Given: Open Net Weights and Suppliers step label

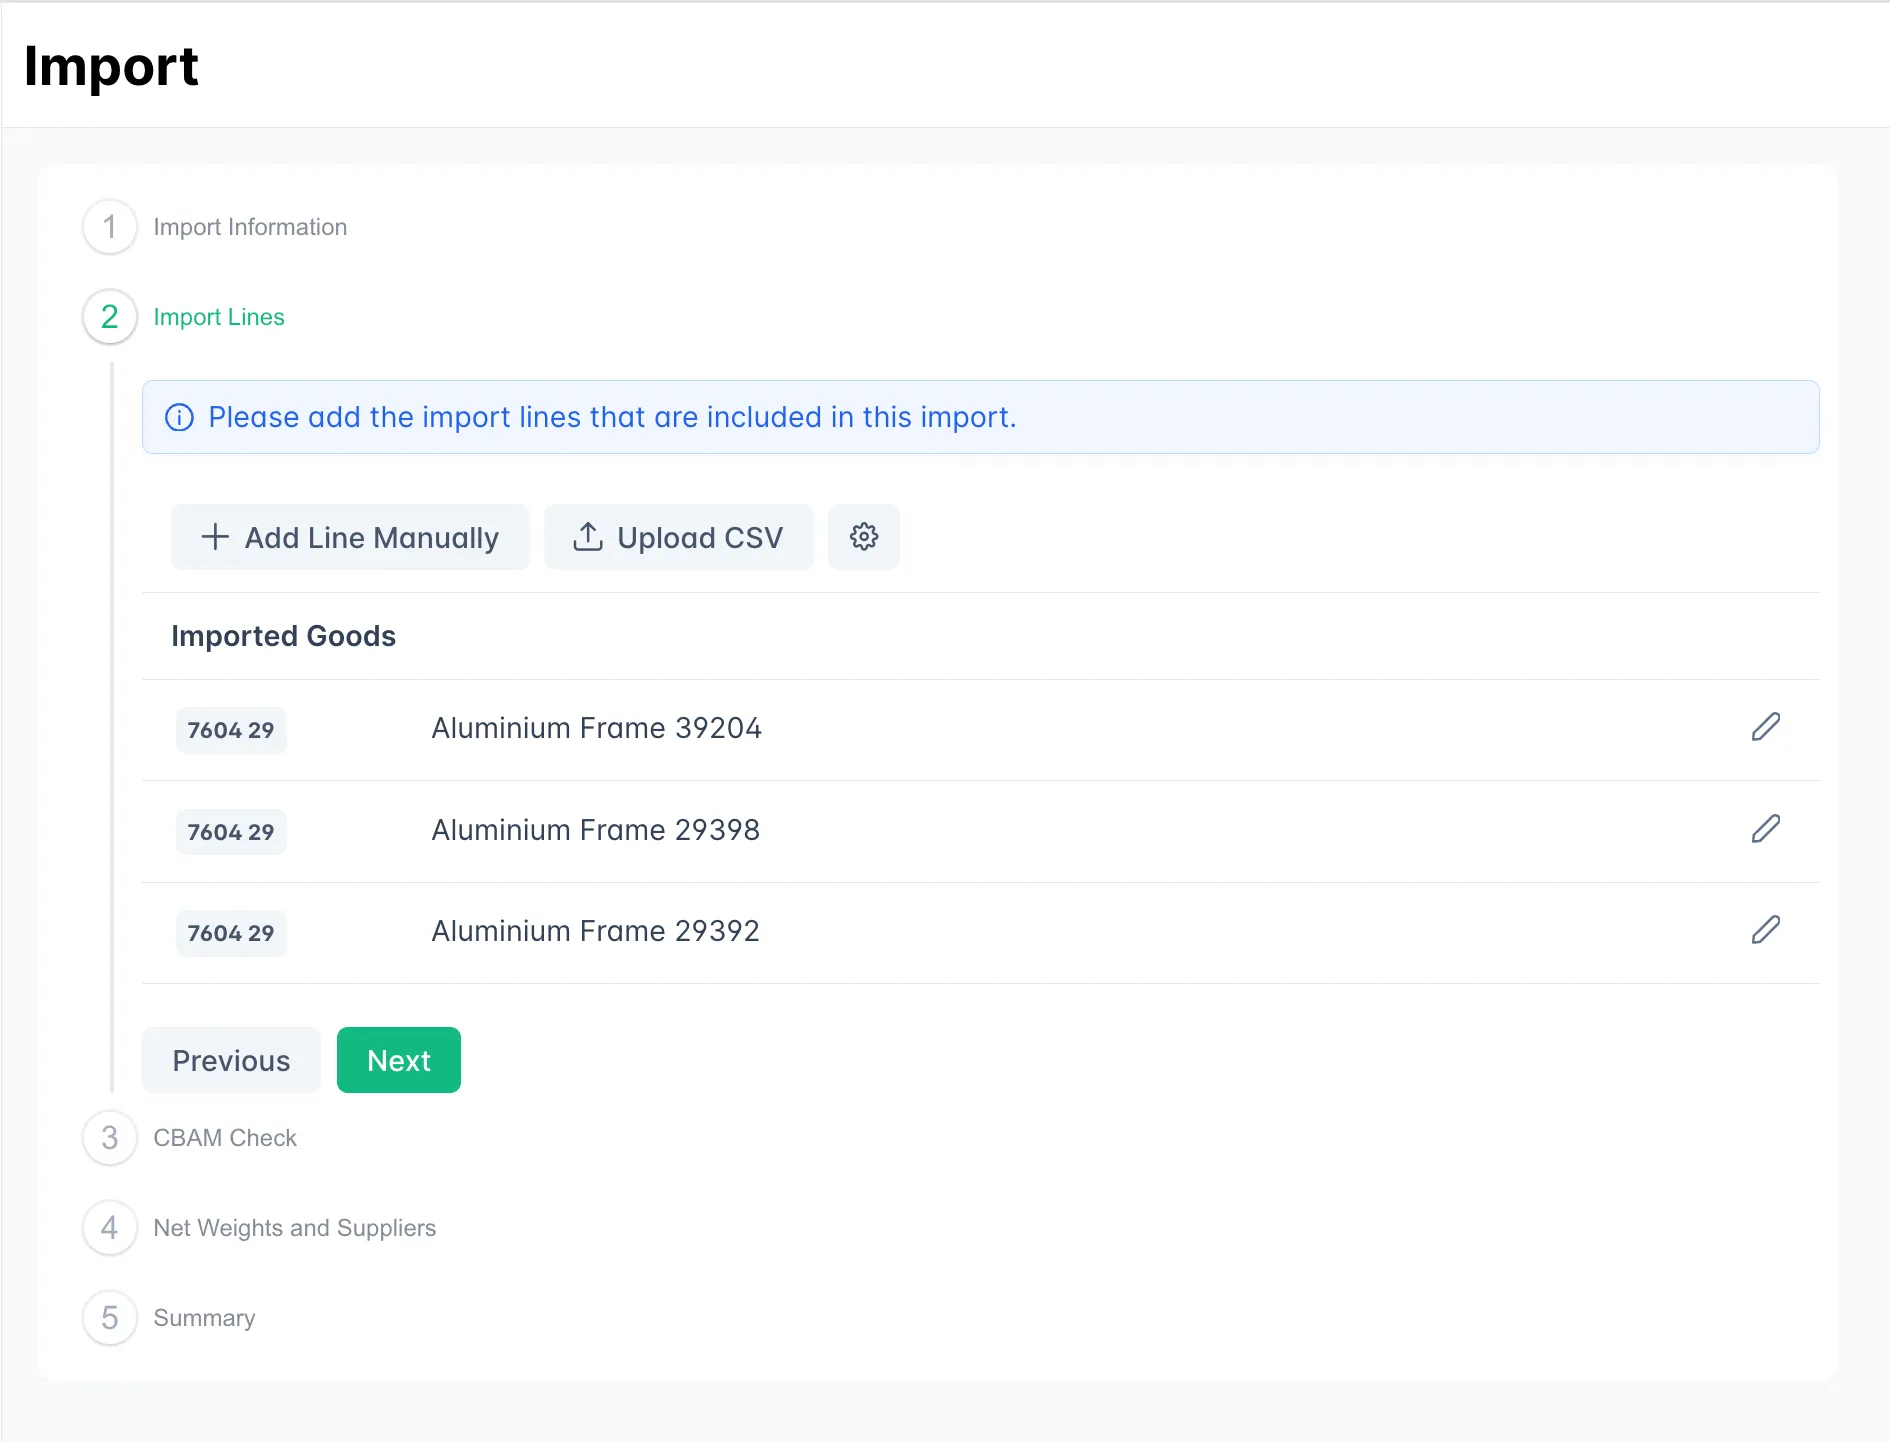Looking at the screenshot, I should coord(294,1228).
